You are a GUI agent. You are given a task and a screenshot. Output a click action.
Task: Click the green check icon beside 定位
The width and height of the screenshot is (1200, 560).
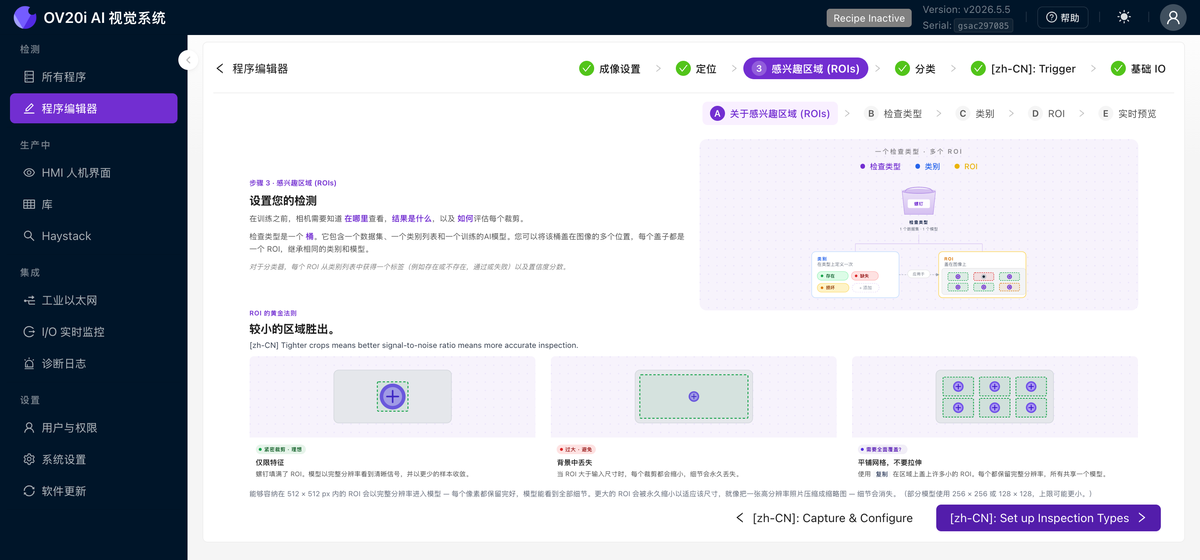pyautogui.click(x=683, y=68)
